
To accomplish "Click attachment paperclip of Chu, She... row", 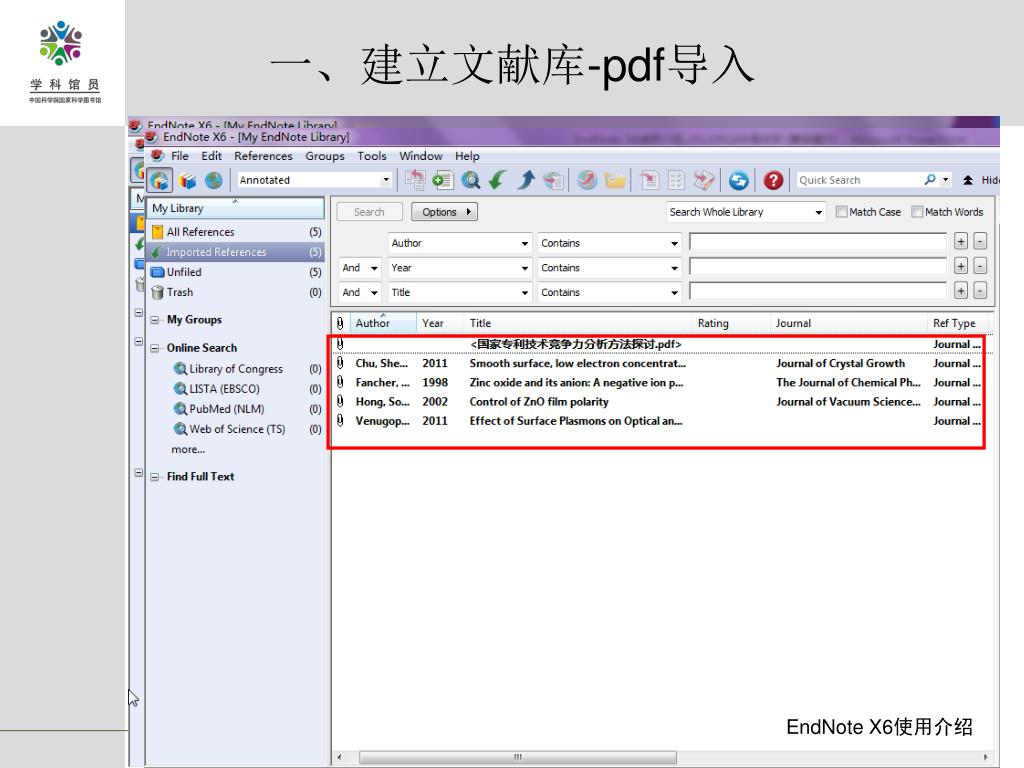I will tap(340, 363).
